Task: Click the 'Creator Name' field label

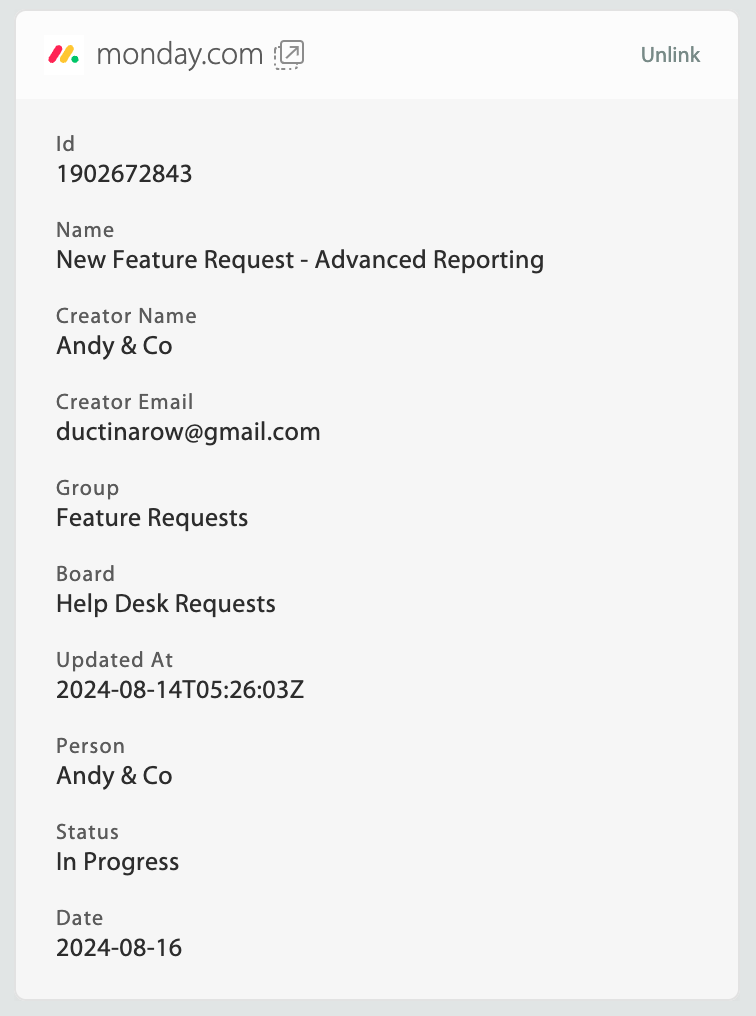Action: (126, 316)
